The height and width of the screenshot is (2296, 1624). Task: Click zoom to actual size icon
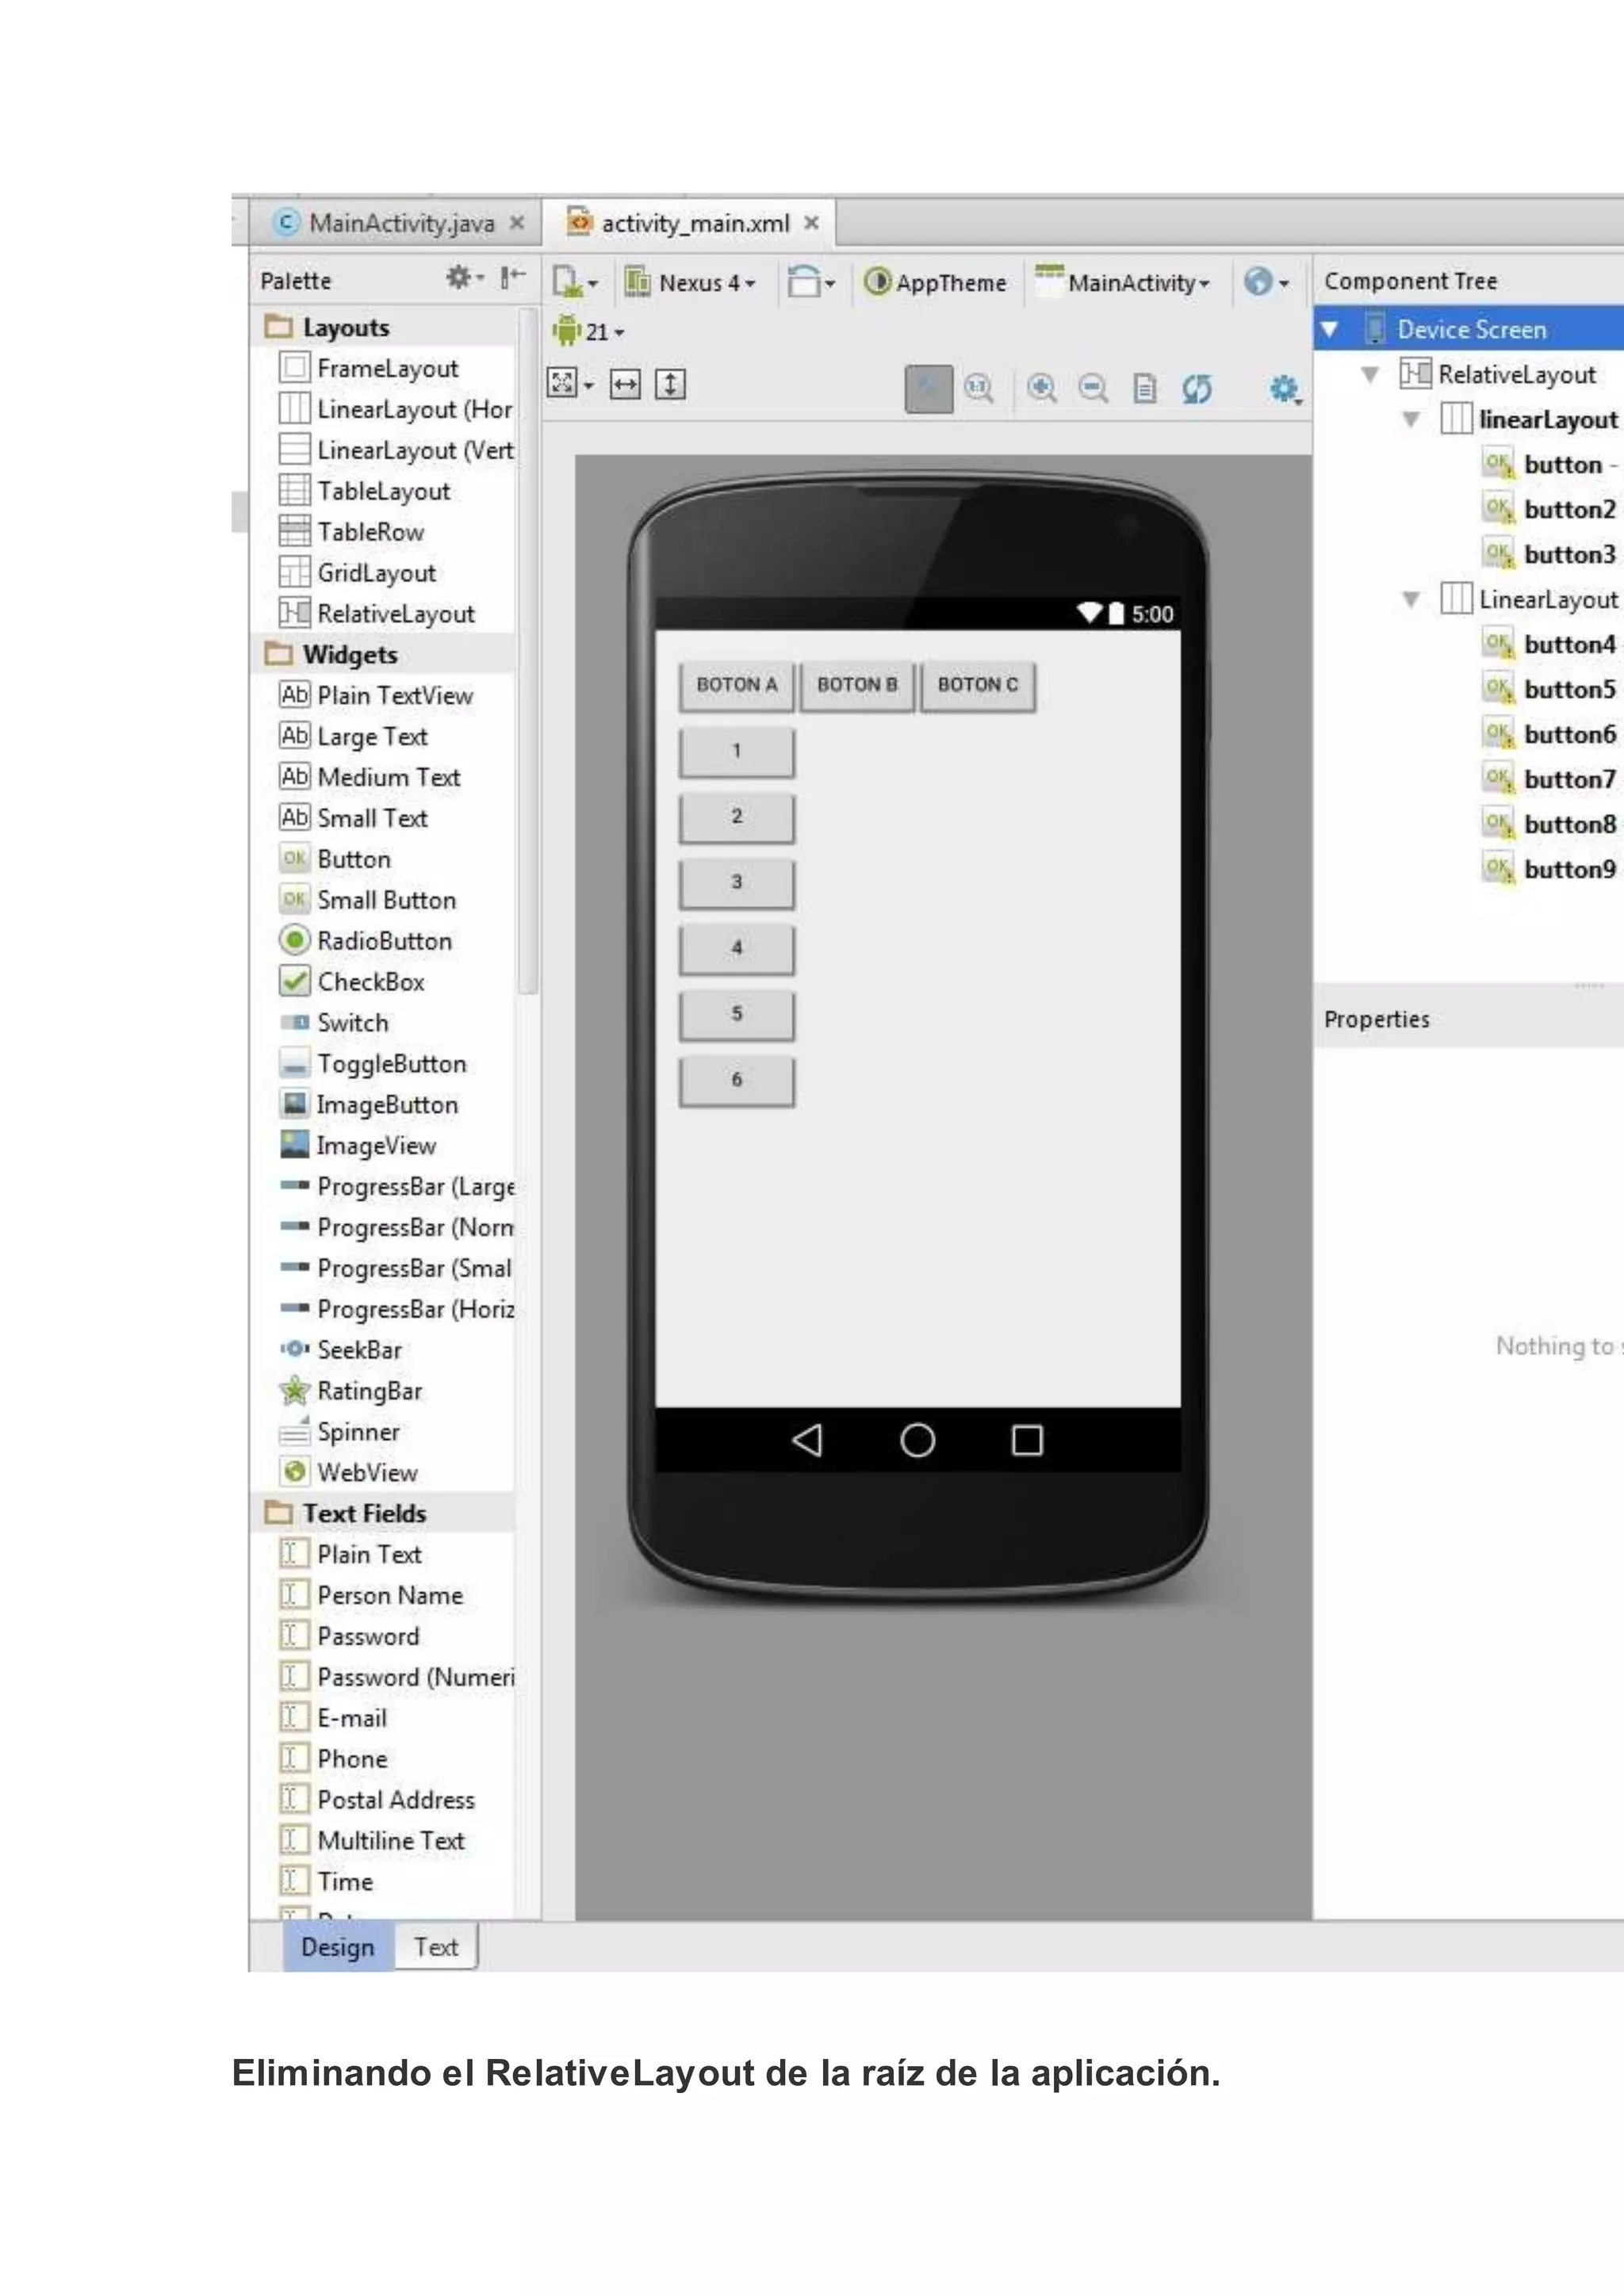(978, 387)
